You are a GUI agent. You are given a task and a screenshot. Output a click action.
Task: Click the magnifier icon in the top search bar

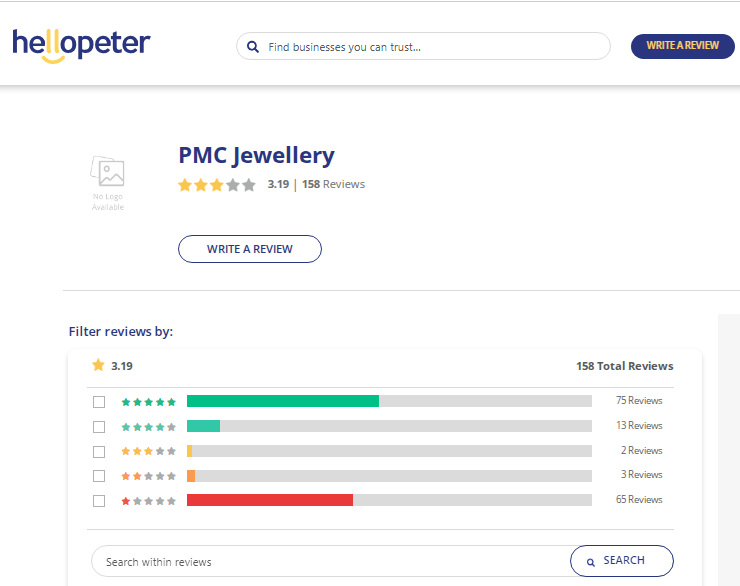(253, 46)
